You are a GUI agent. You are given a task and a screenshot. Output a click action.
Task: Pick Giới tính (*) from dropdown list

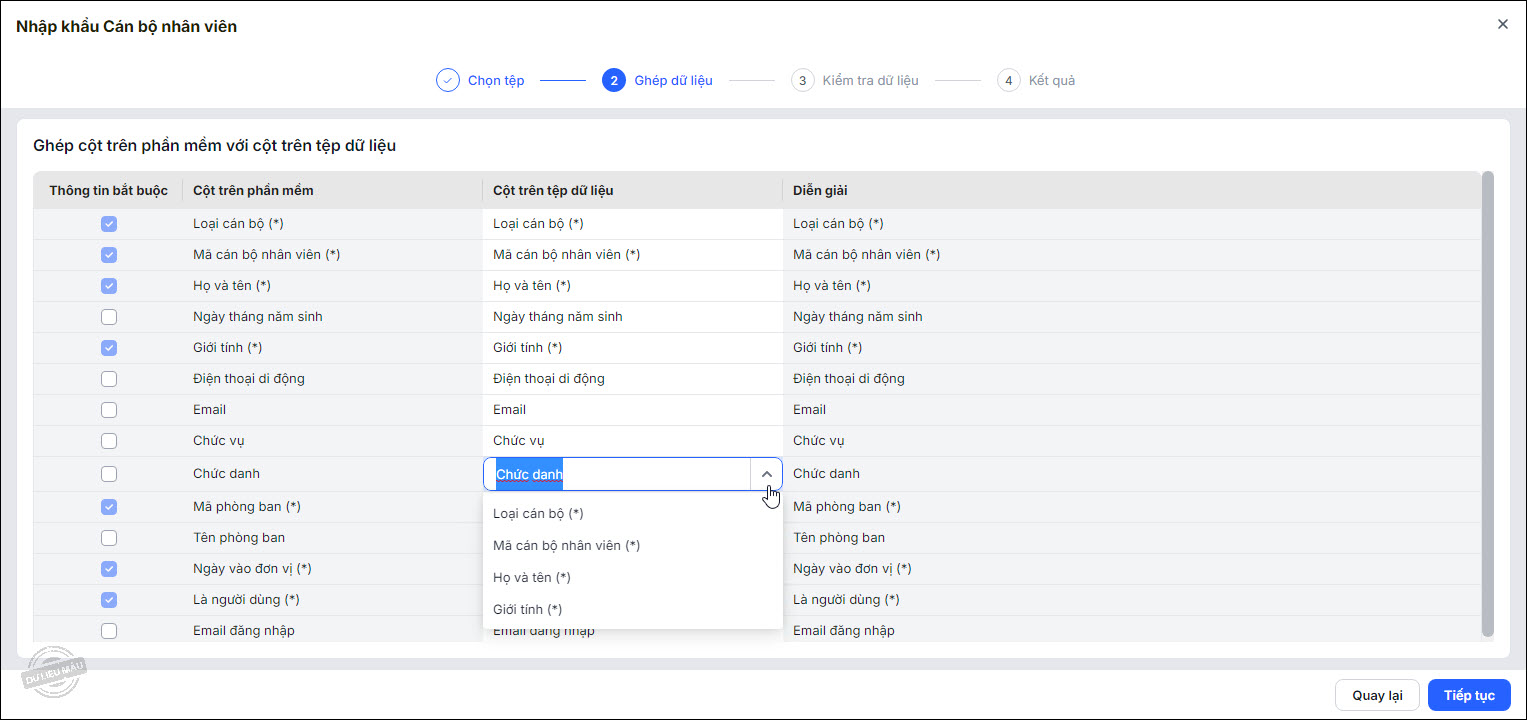[x=527, y=610]
